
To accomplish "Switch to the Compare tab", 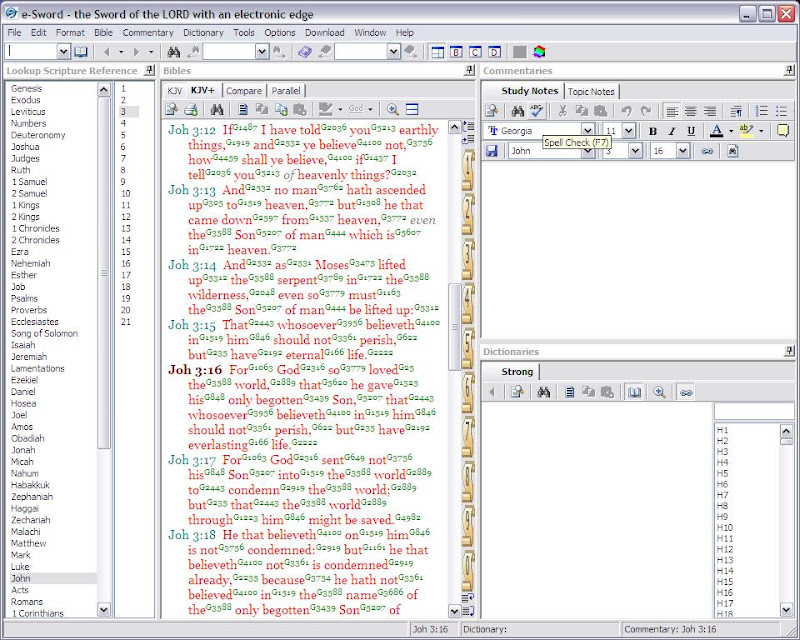I will (244, 91).
